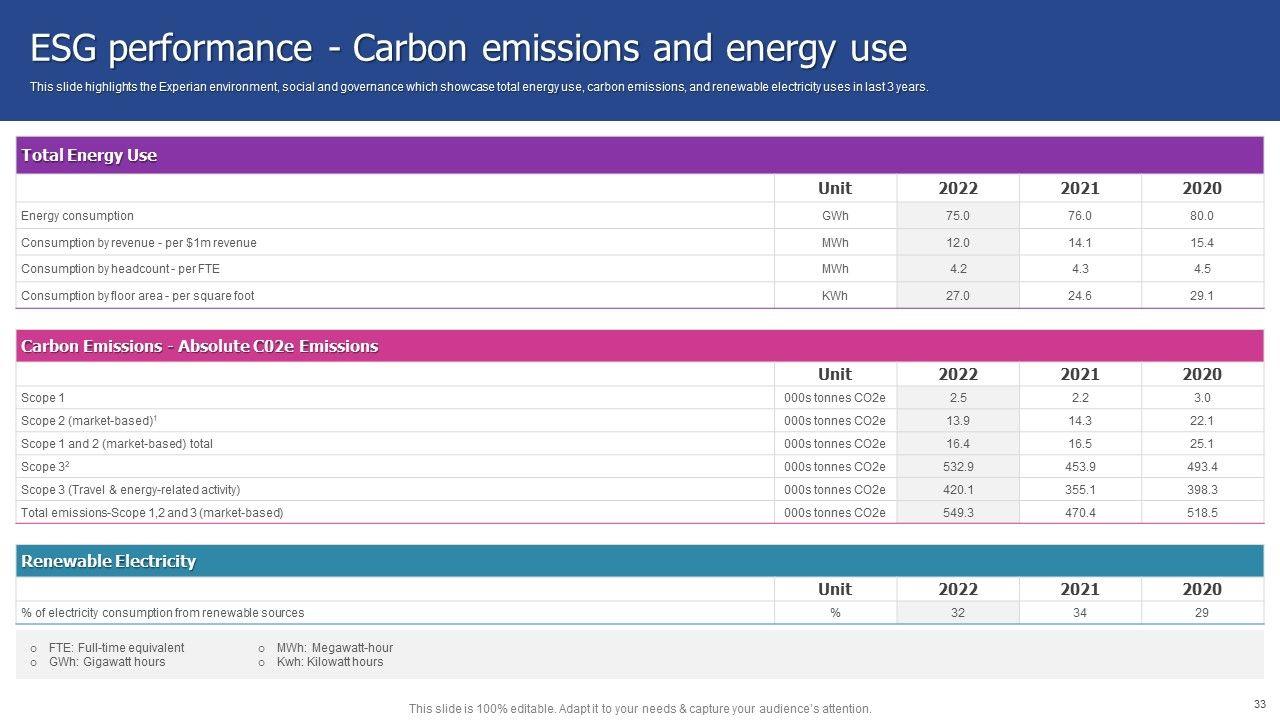Select the '100% editable' footer text
Viewport: 1280px width, 720px height.
click(640, 709)
